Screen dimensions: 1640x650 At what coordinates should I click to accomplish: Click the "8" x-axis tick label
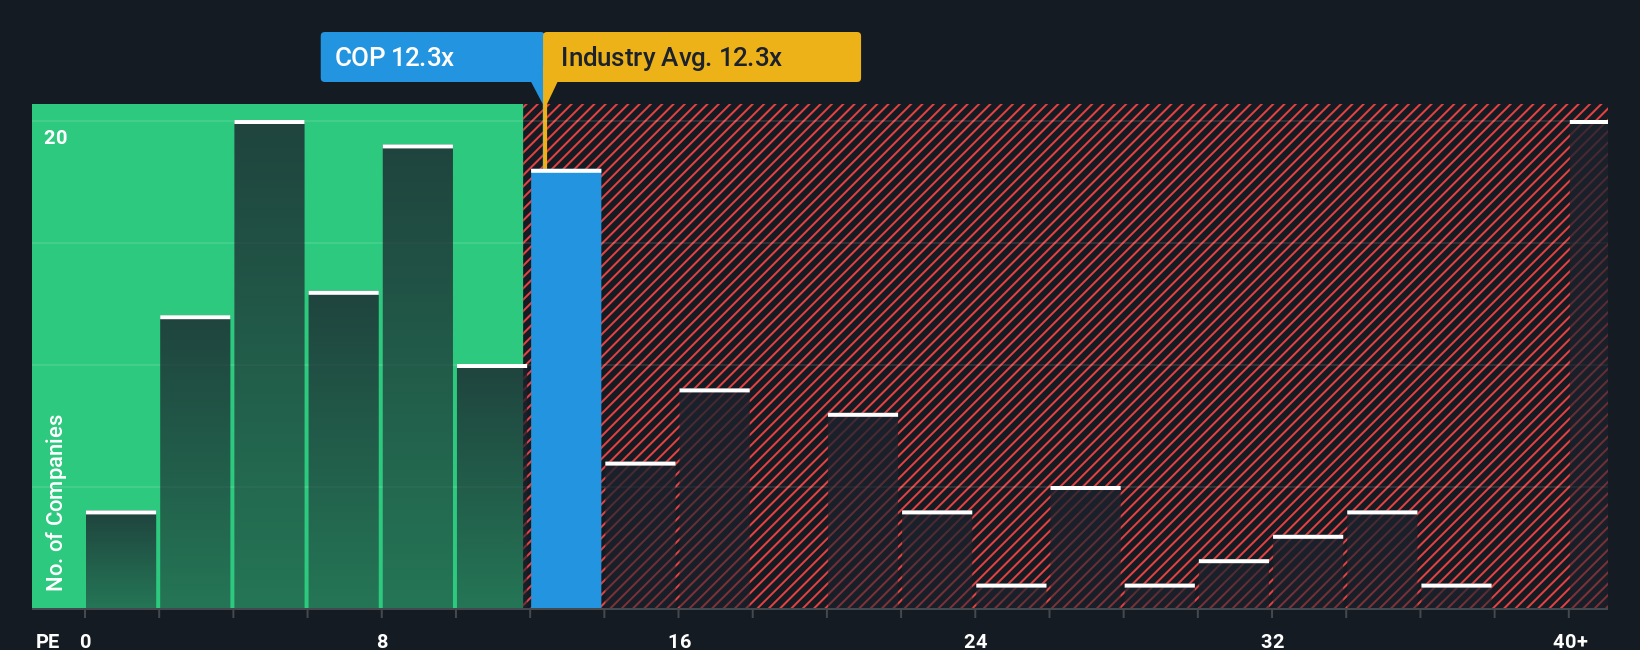pyautogui.click(x=383, y=640)
